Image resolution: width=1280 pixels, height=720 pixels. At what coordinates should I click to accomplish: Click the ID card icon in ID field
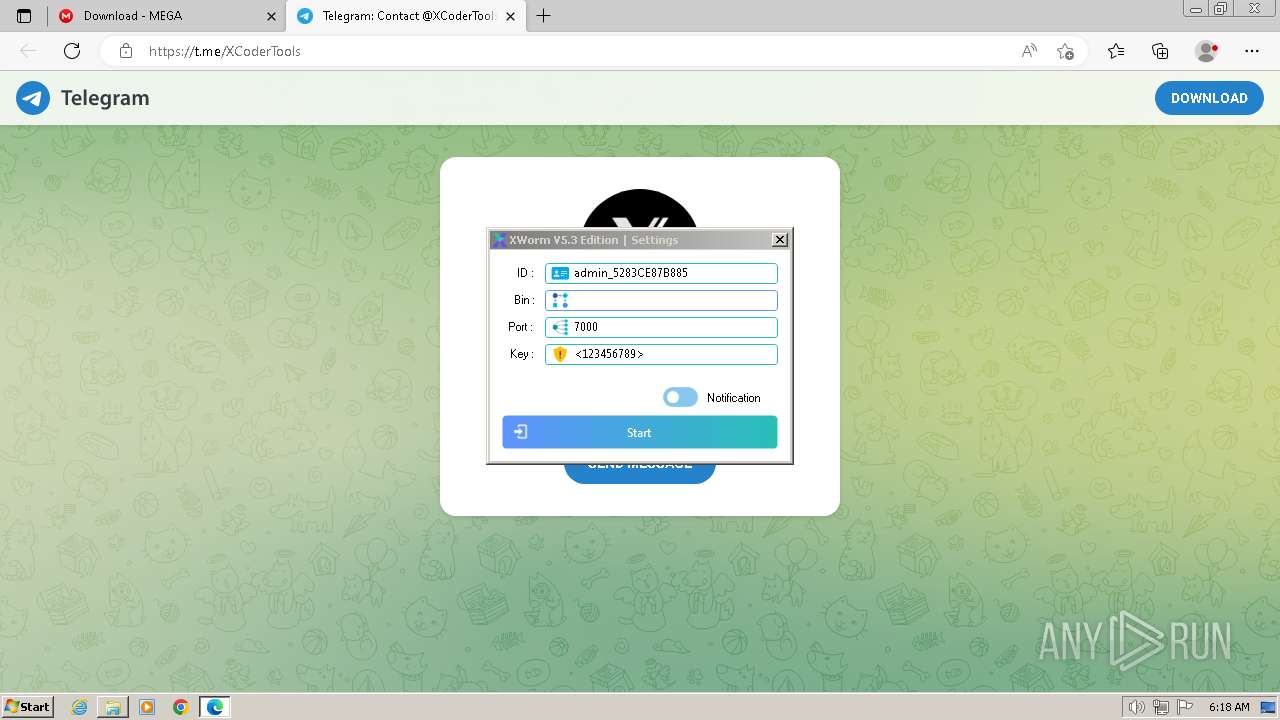(x=560, y=273)
